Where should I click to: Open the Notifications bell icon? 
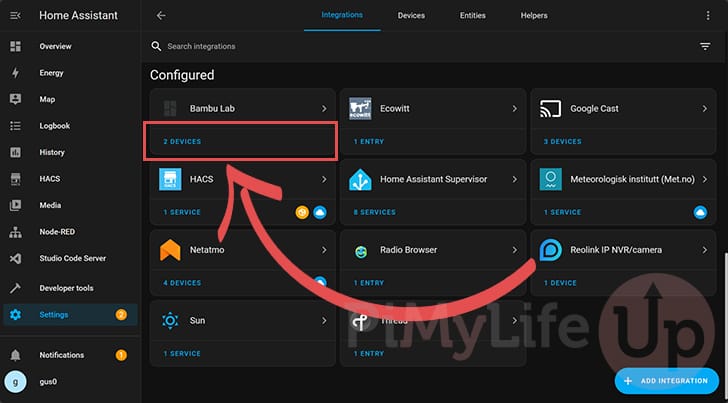(x=15, y=355)
